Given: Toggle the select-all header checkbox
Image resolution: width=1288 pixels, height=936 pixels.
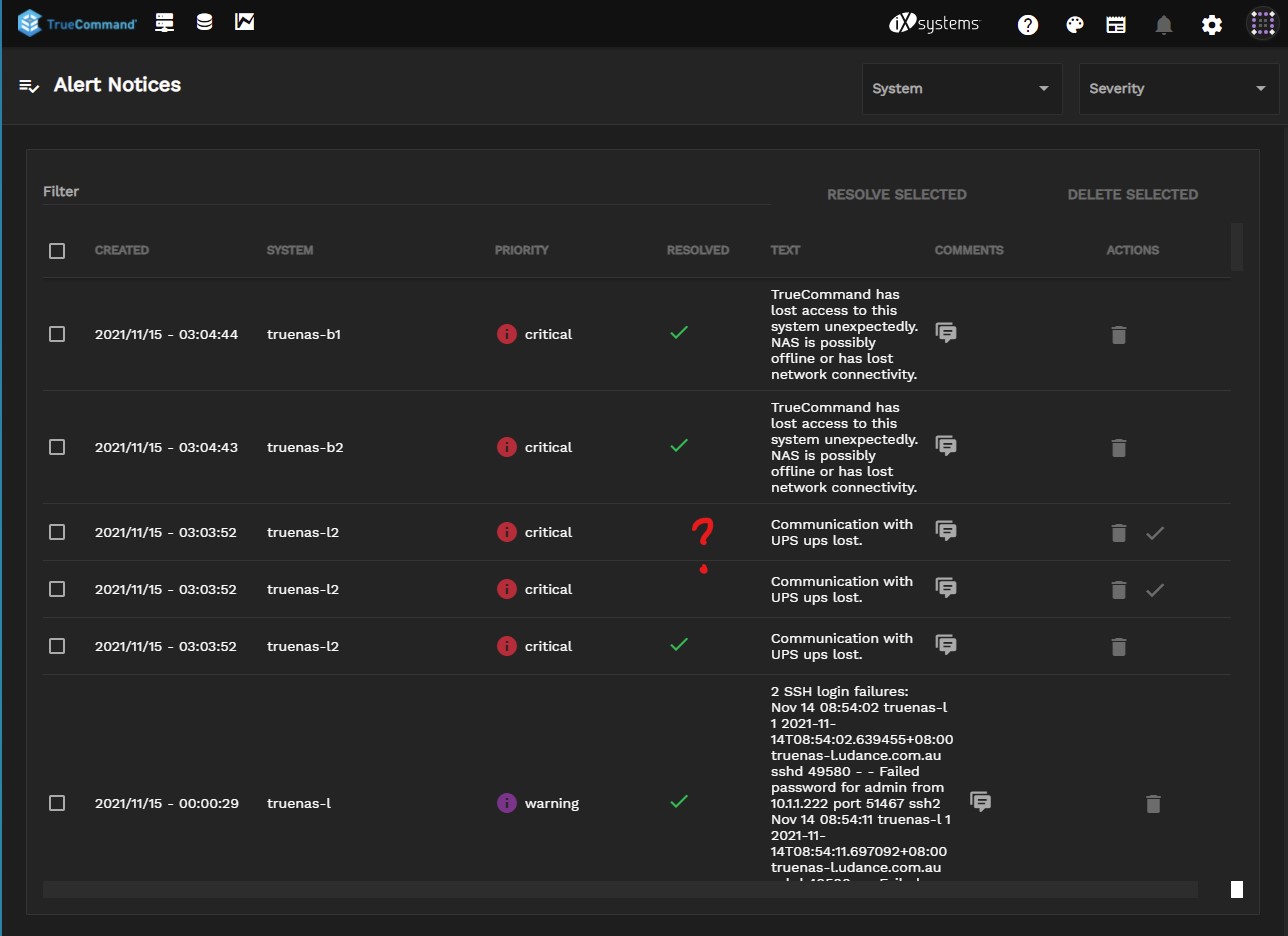Looking at the screenshot, I should pyautogui.click(x=57, y=251).
